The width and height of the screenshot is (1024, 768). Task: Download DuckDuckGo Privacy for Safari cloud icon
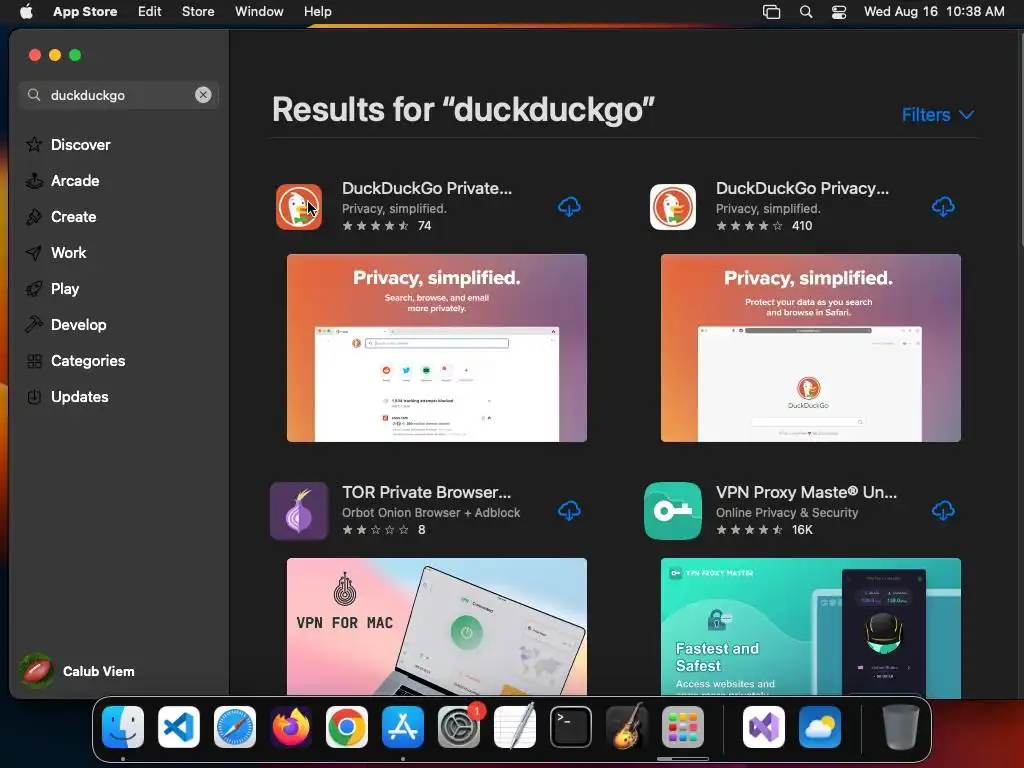pyautogui.click(x=943, y=207)
